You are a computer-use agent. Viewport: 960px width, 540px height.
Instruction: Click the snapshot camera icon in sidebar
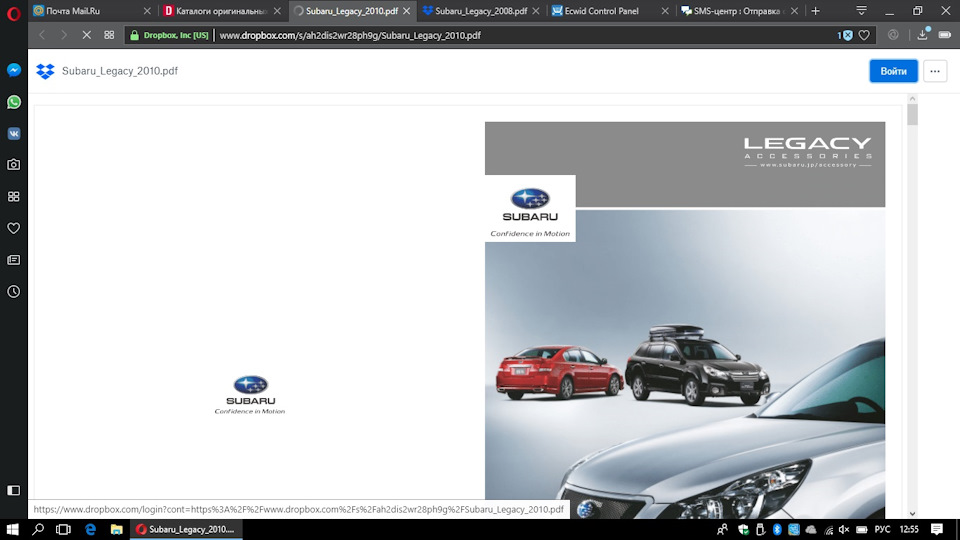tap(13, 165)
